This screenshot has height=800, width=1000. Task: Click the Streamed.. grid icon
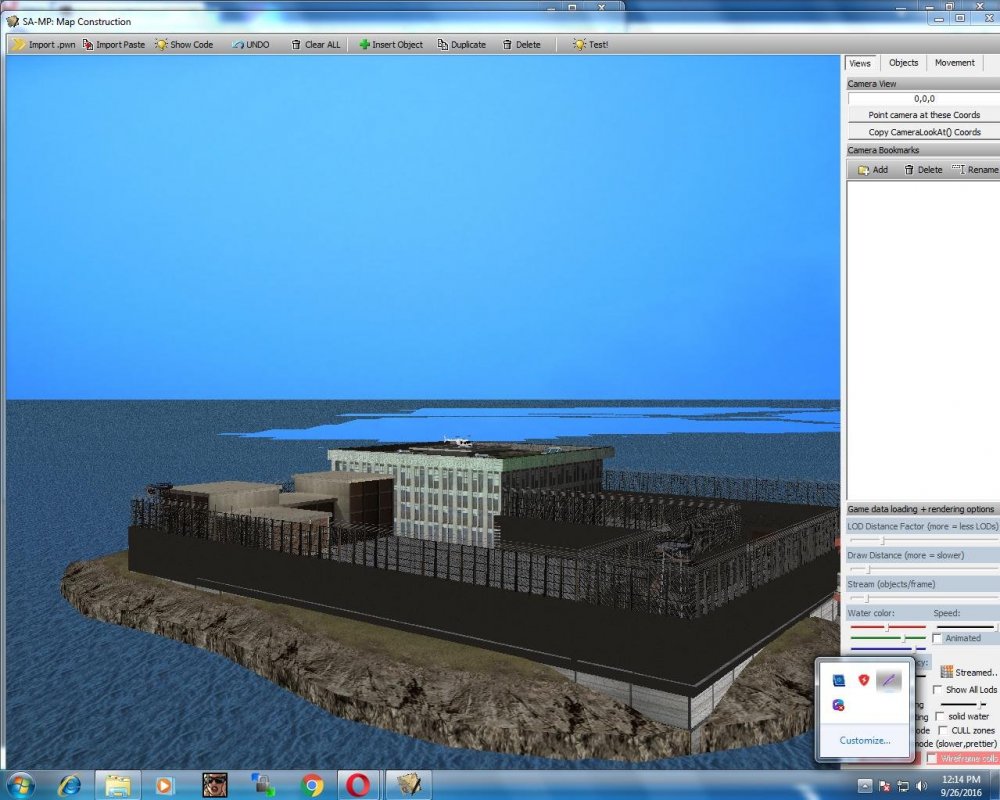pyautogui.click(x=946, y=672)
